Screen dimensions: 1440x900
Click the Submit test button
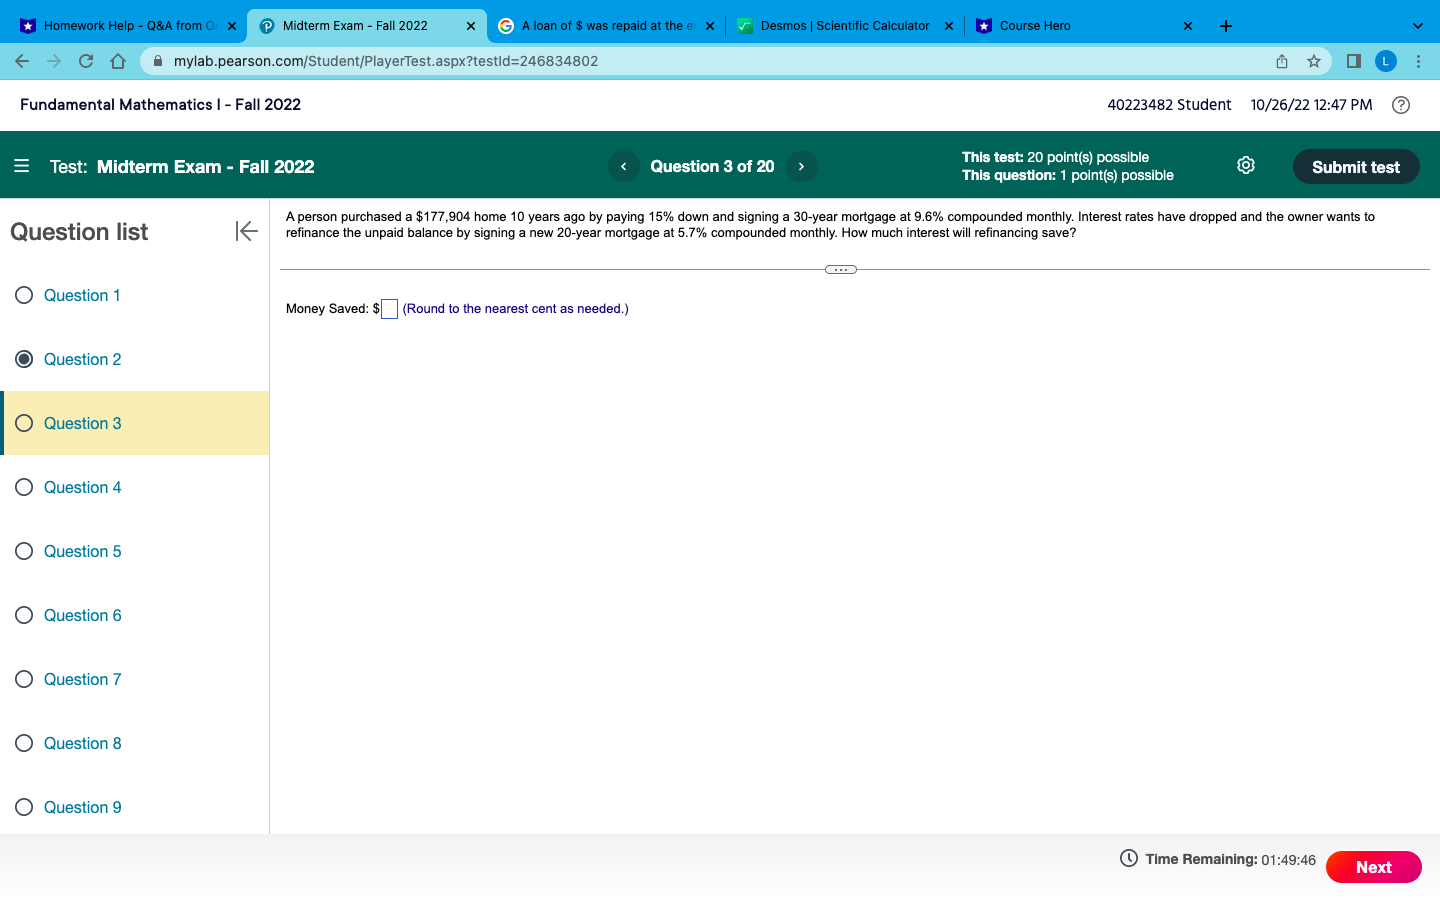pyautogui.click(x=1356, y=166)
